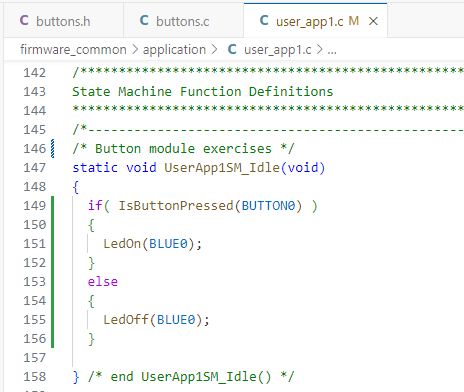Click the else keyword
Screen dimensions: 464x392
click(x=103, y=282)
